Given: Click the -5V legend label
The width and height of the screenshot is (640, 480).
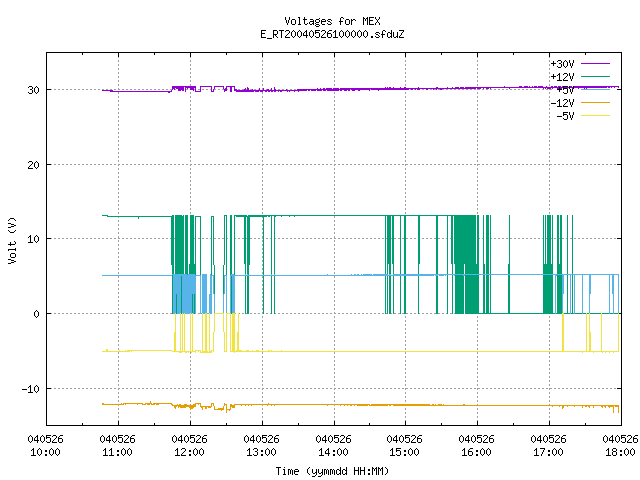Looking at the screenshot, I should coord(565,116).
